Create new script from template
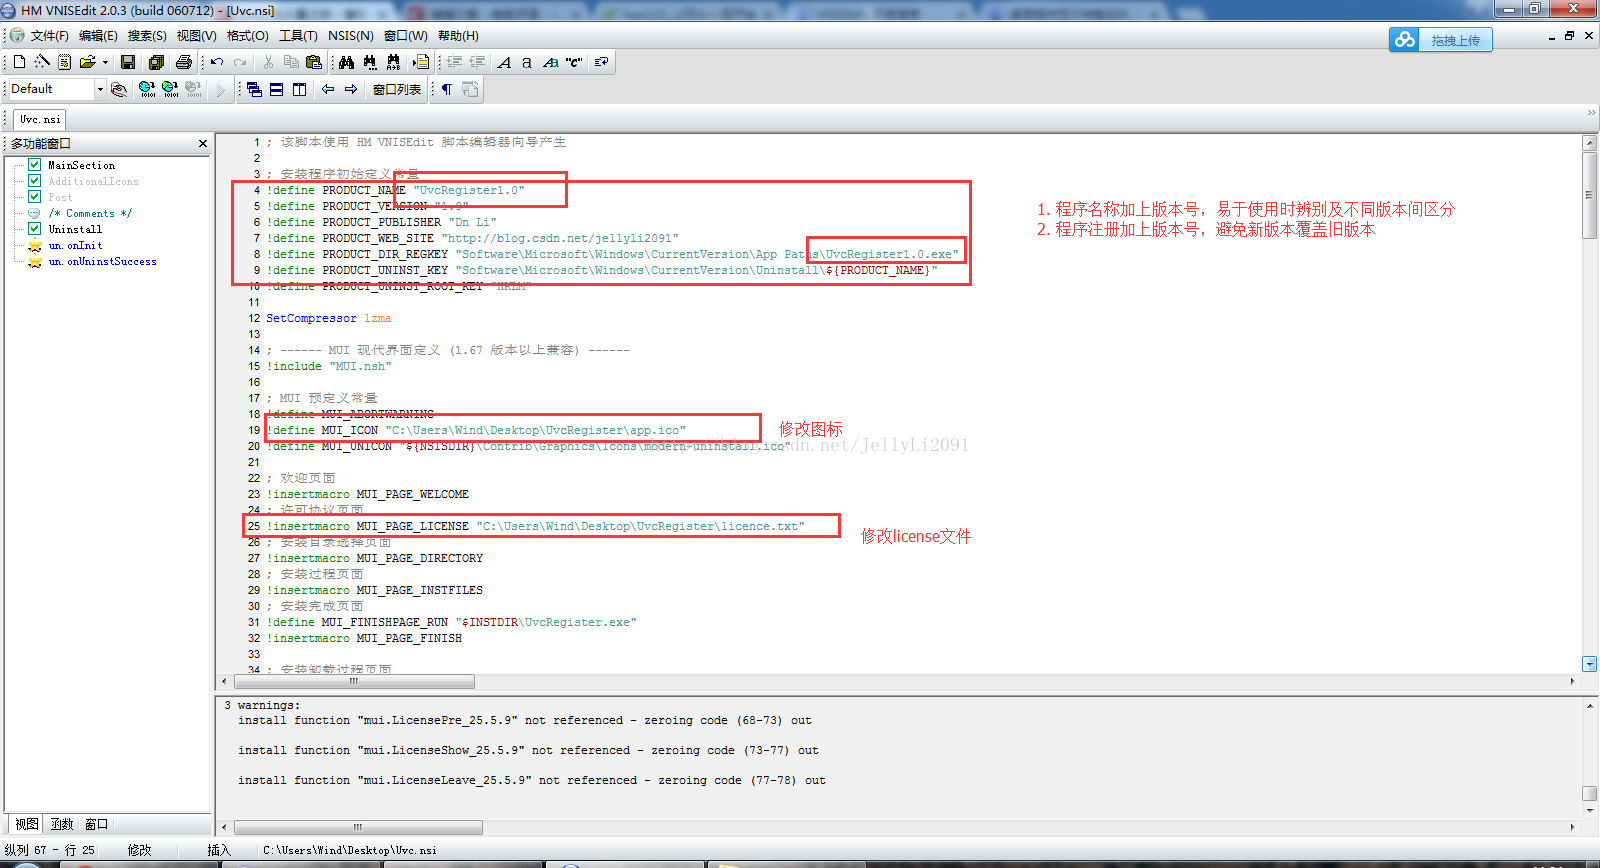1600x868 pixels. coord(64,62)
